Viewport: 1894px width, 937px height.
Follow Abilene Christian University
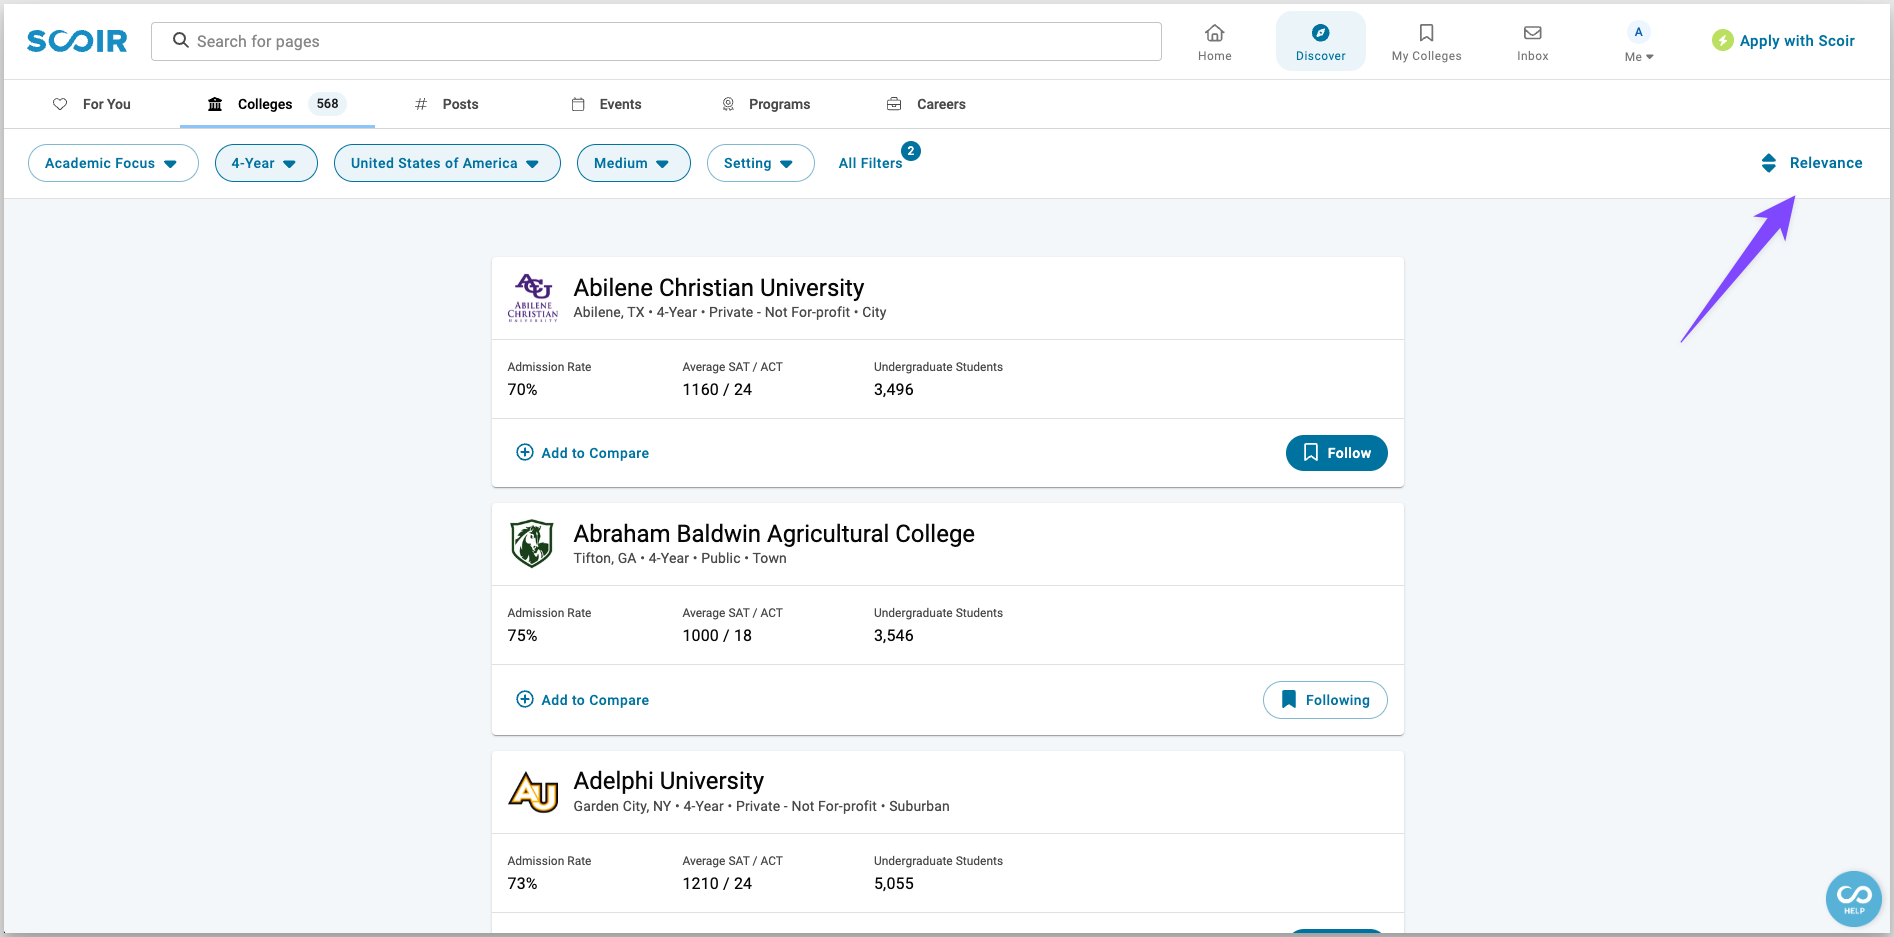1336,453
